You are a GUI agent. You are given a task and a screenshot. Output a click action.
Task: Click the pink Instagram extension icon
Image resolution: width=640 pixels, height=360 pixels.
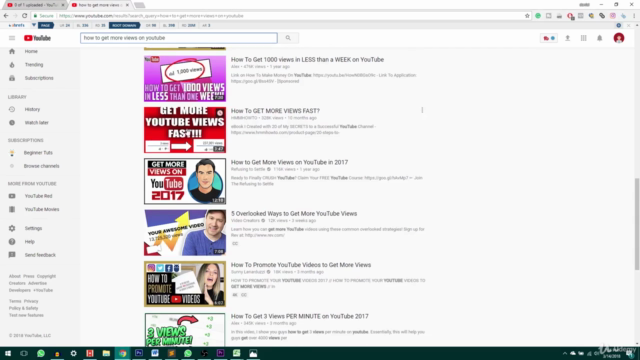point(613,16)
